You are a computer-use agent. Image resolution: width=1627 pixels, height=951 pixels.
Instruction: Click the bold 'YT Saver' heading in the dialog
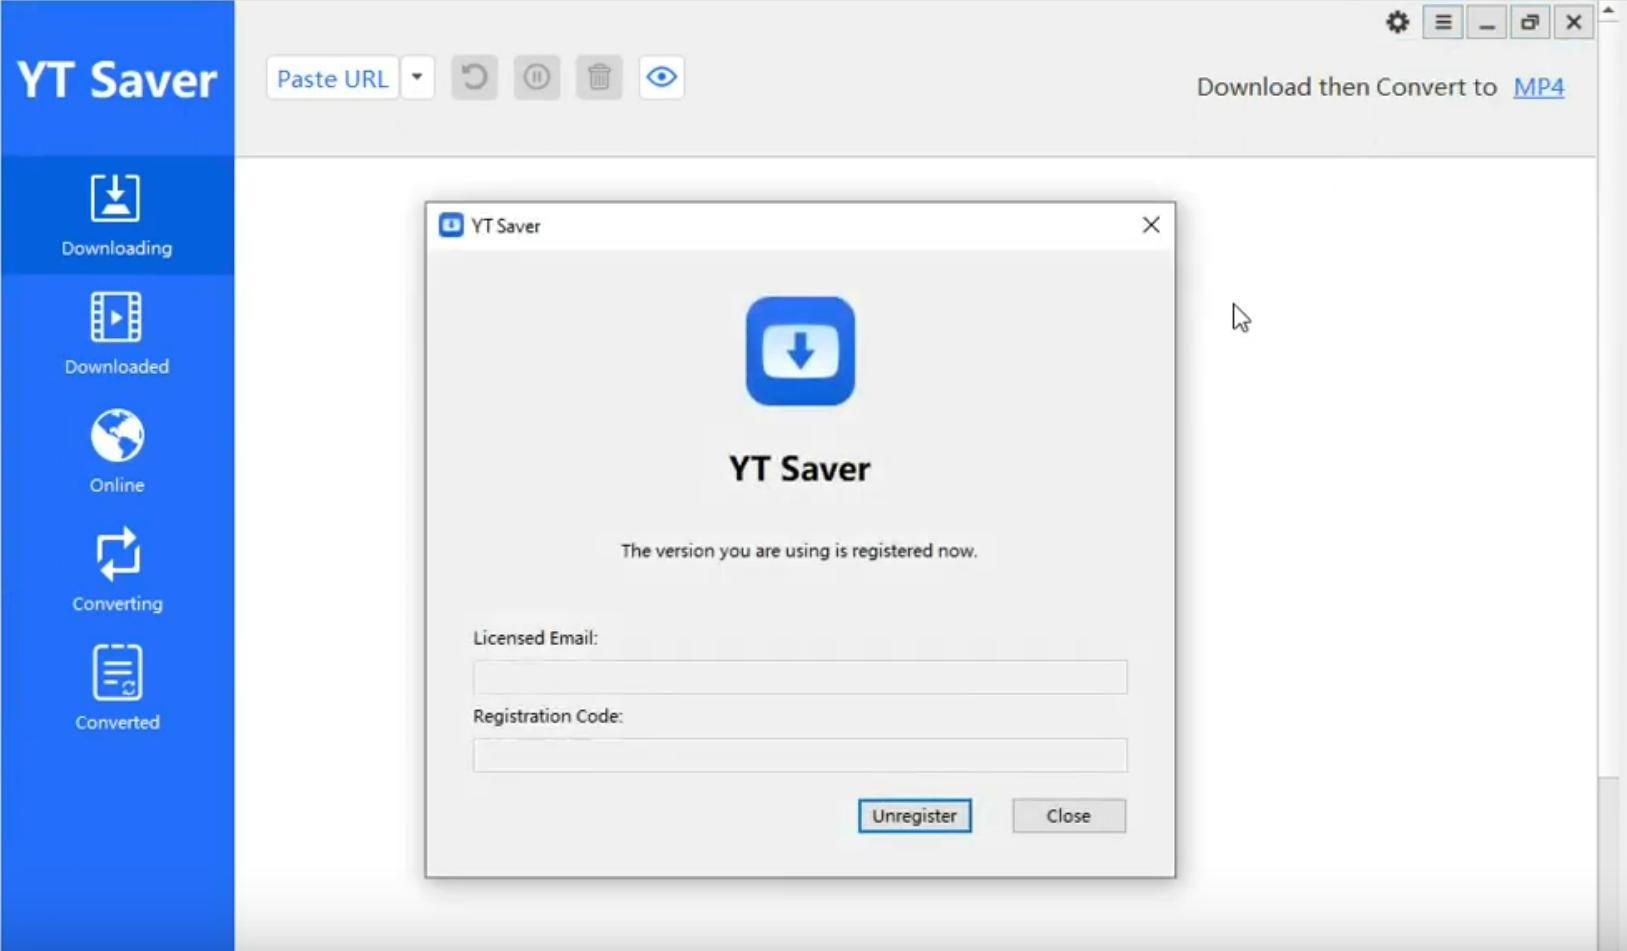799,468
